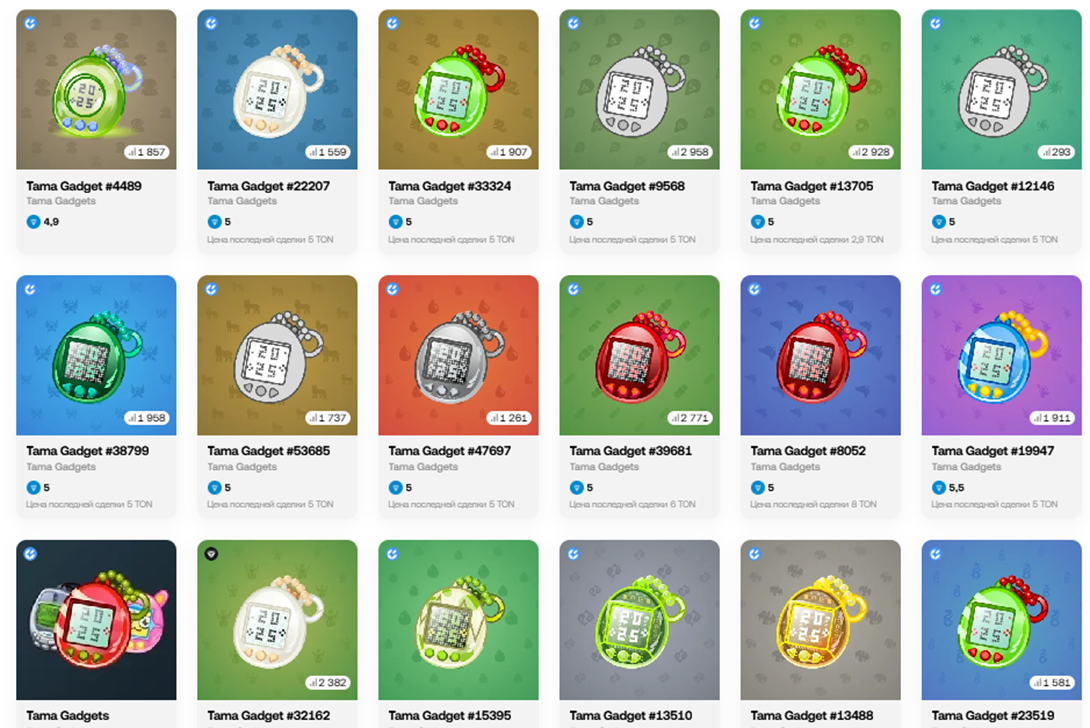Open Tama Gadgets collection link under #53685
Image resolution: width=1090 pixels, height=728 pixels.
coord(242,467)
